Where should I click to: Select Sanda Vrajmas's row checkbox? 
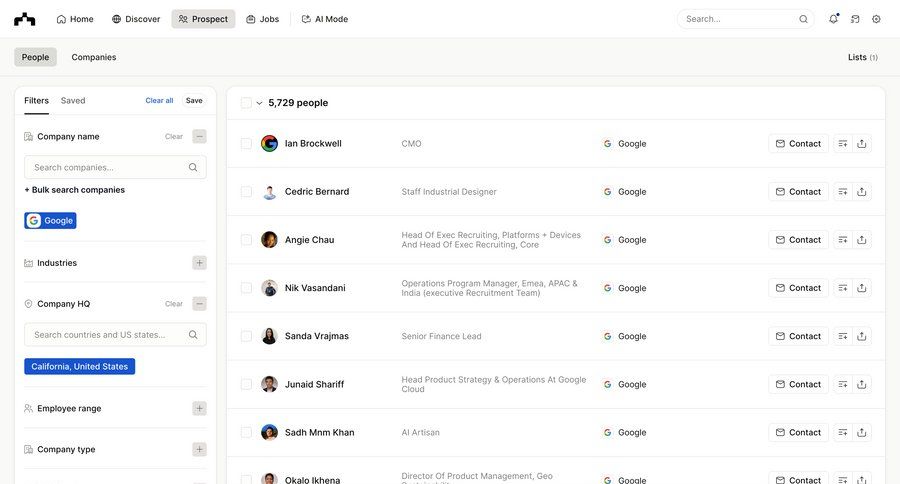[x=246, y=336]
